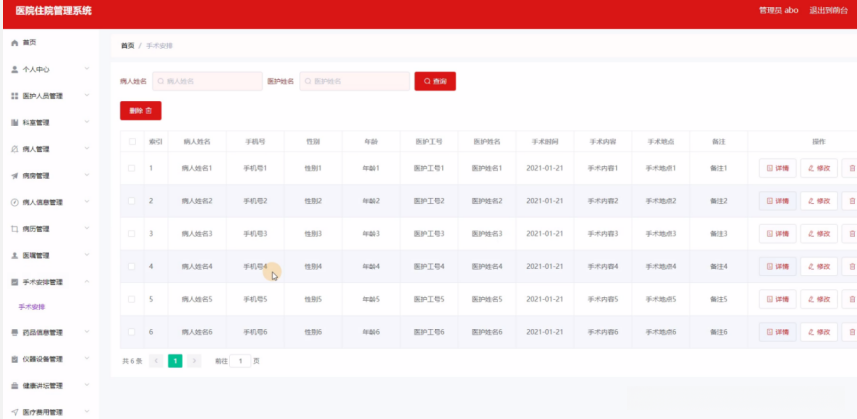The height and width of the screenshot is (419, 857).
Task: Click 修改 for row 1
Action: (x=819, y=168)
